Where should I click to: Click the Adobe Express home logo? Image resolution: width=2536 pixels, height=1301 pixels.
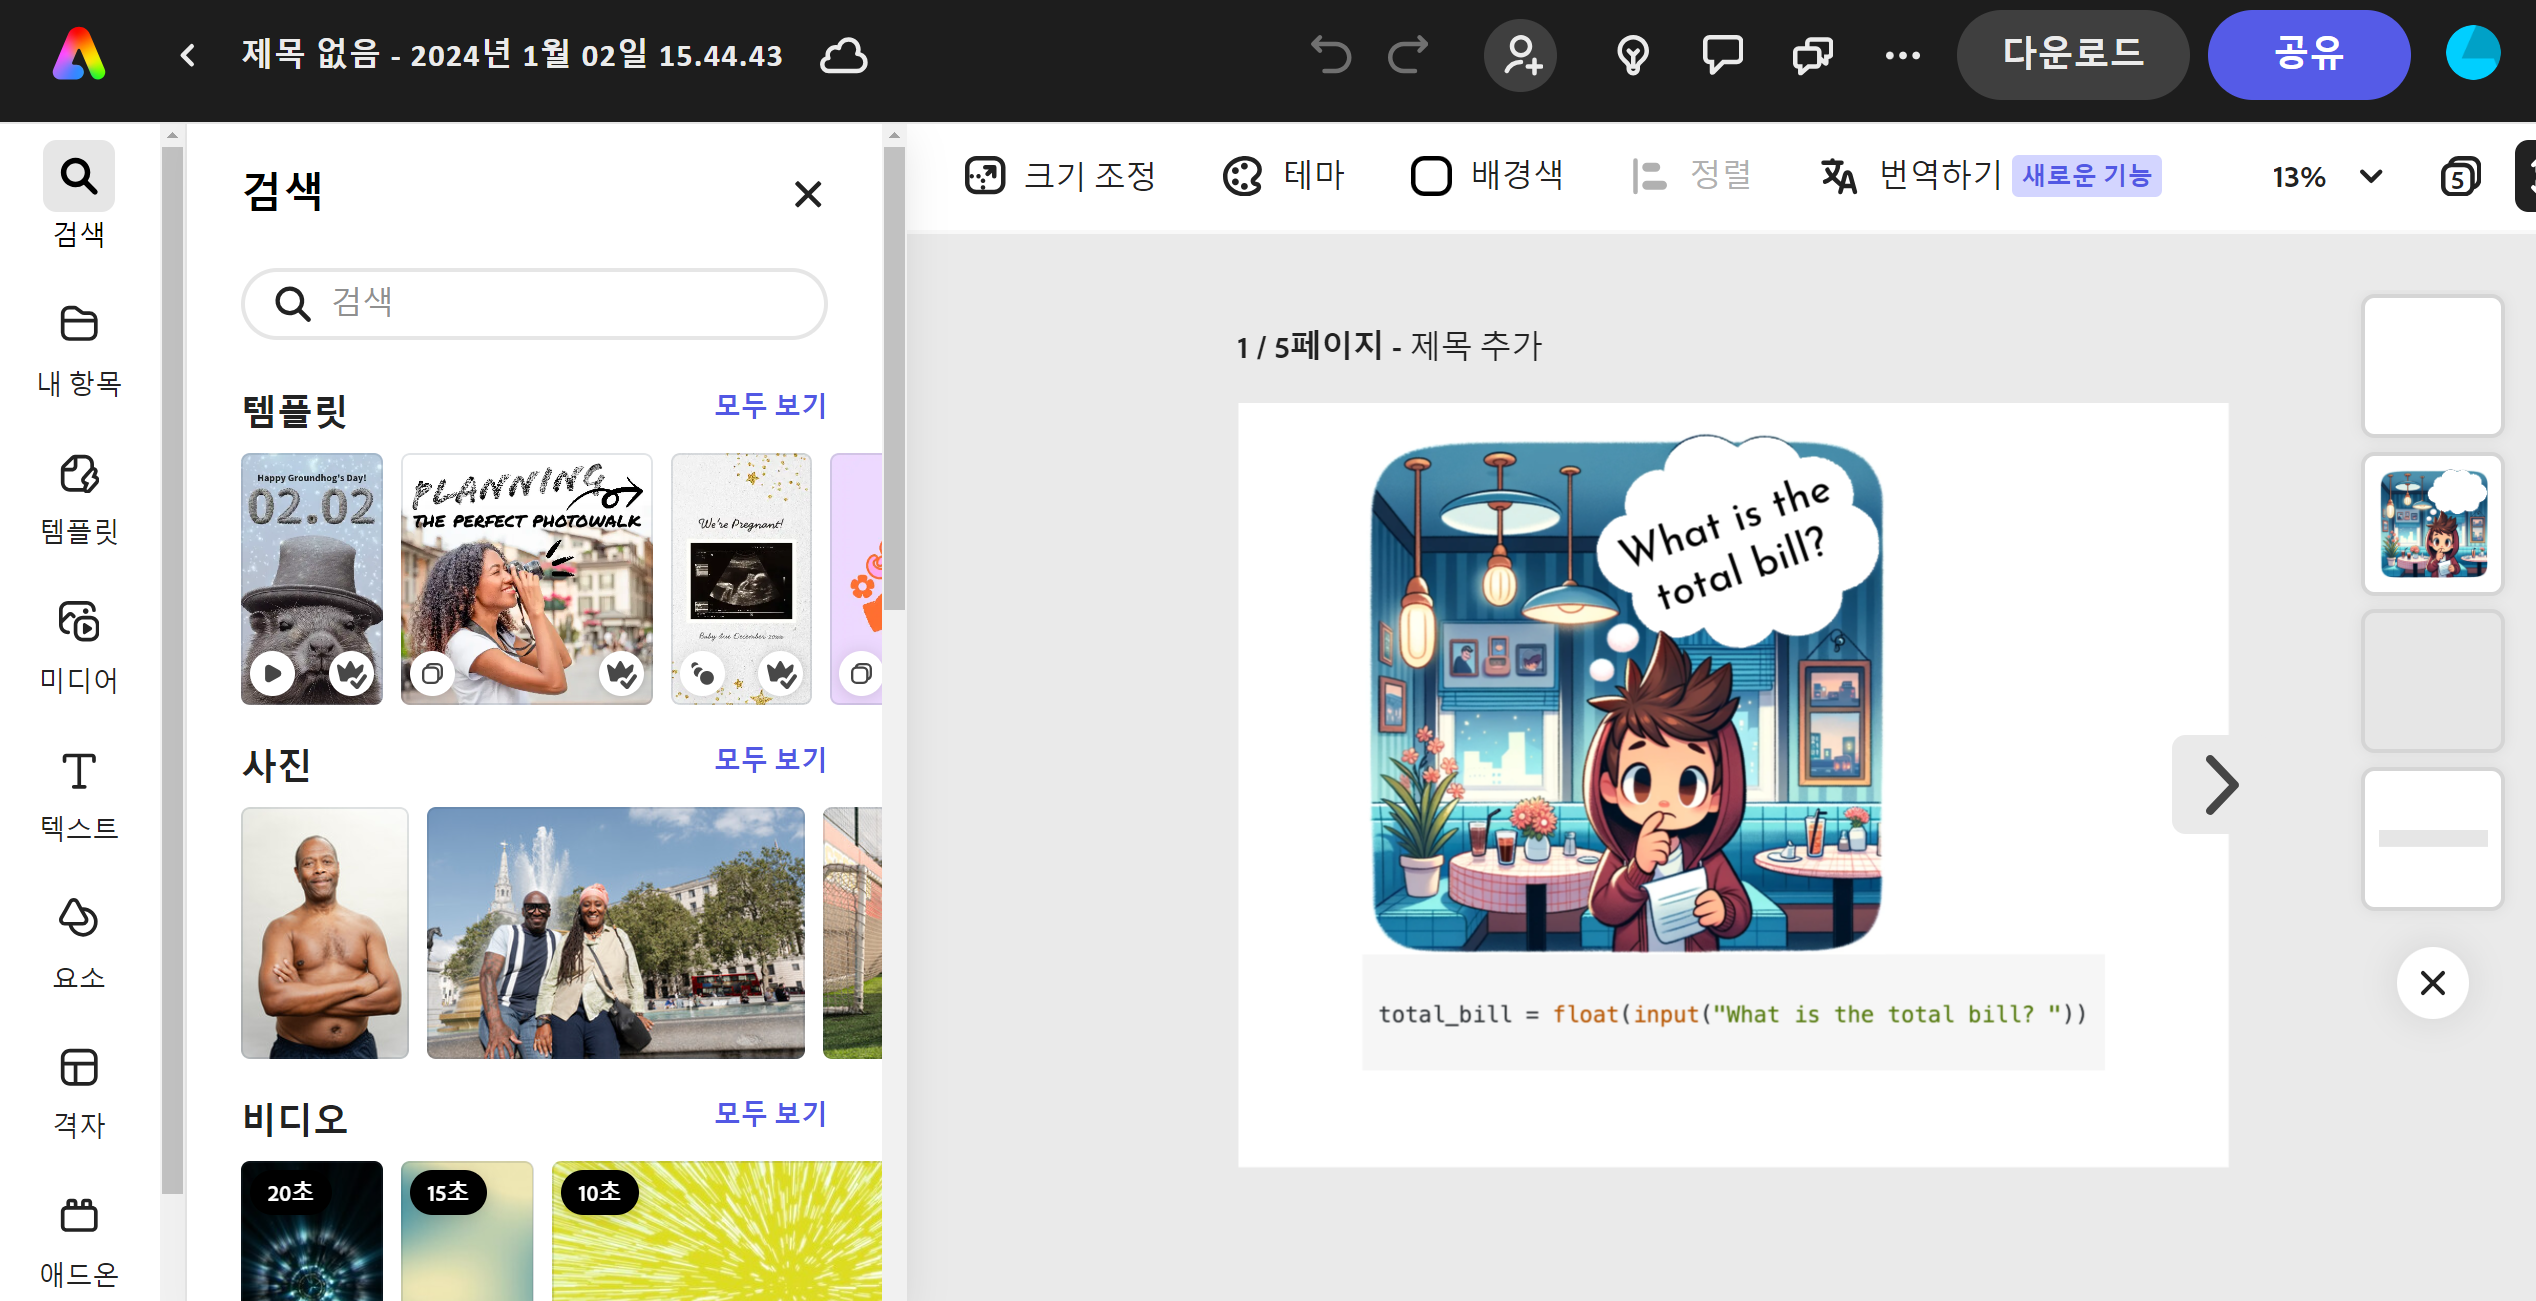point(79,55)
